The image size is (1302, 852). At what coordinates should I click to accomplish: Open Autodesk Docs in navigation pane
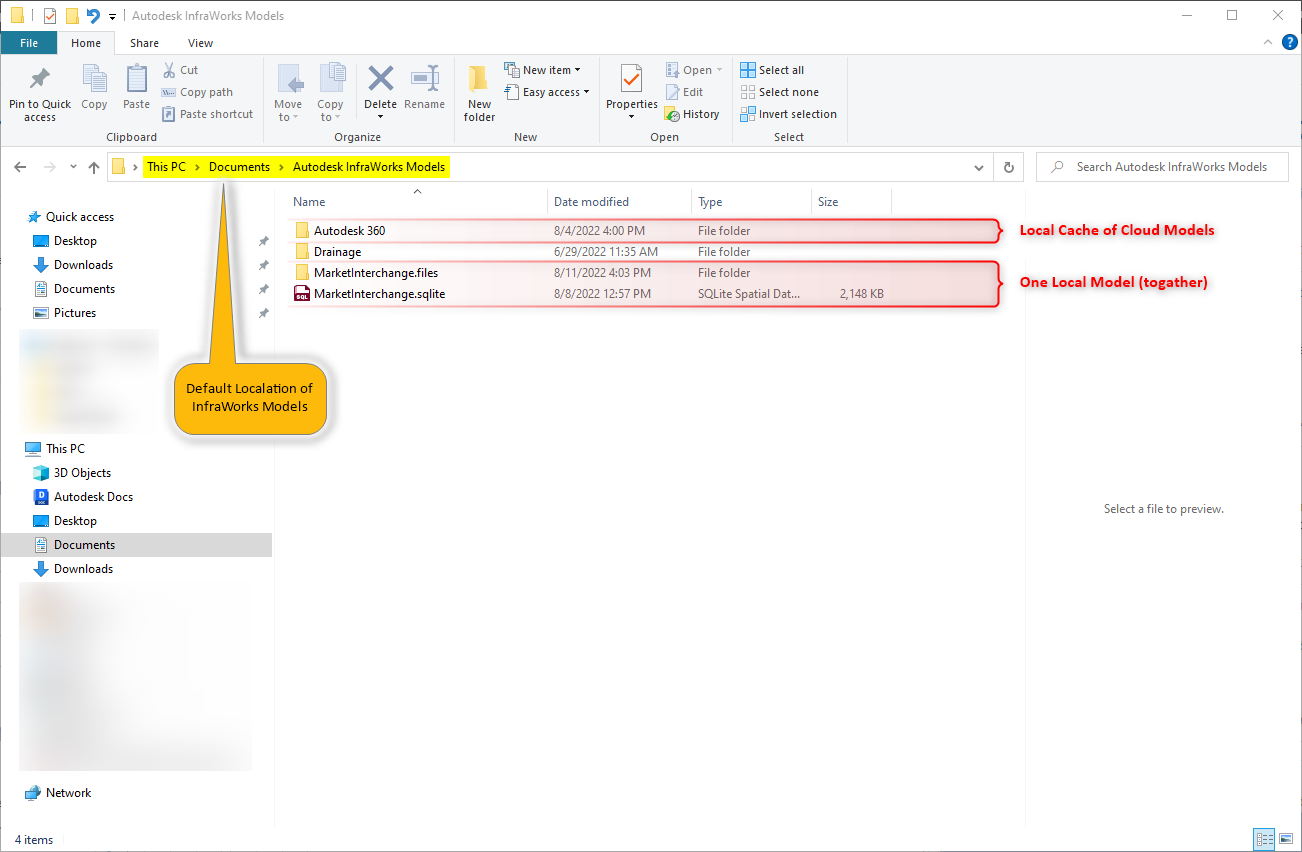pos(93,497)
